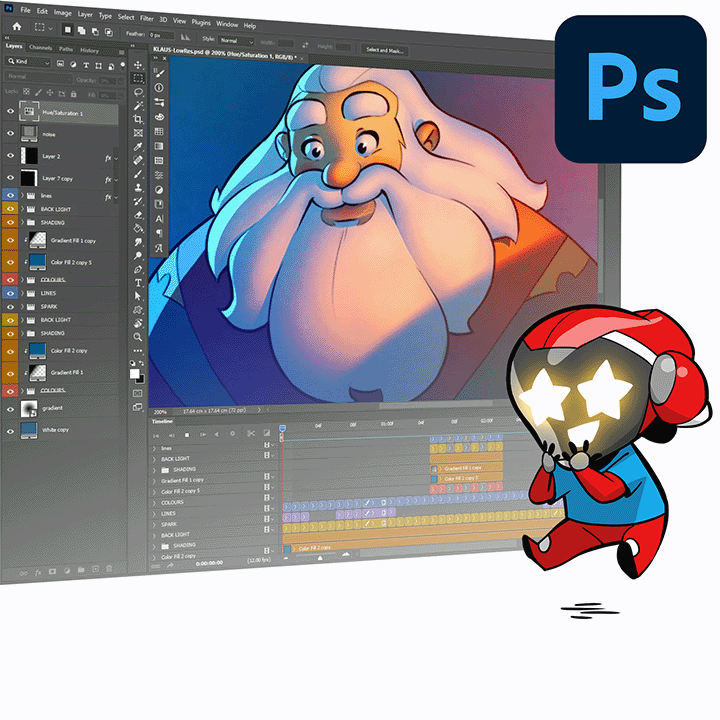Choose Add to selection mode icon
Viewport: 720px width, 720px height.
coord(81,30)
